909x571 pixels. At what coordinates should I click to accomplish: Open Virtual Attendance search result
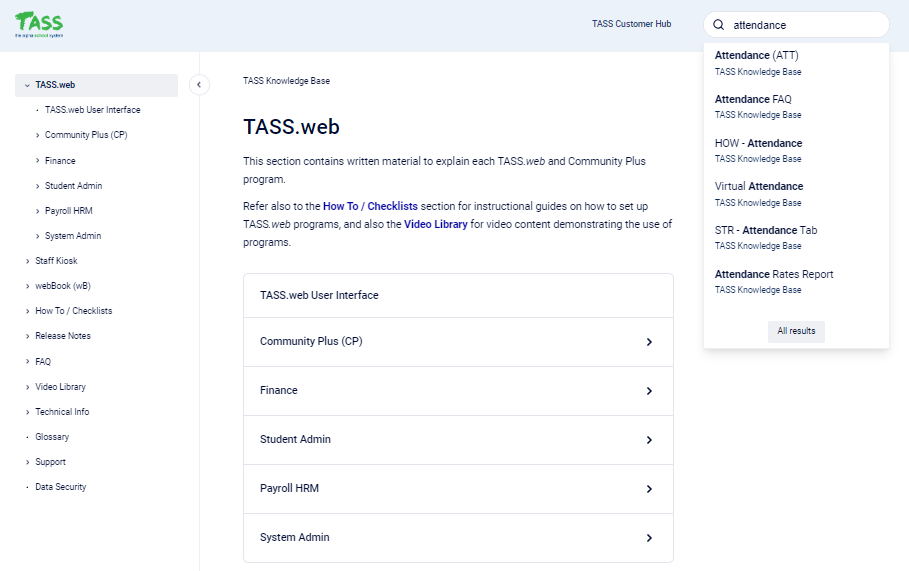(x=758, y=187)
